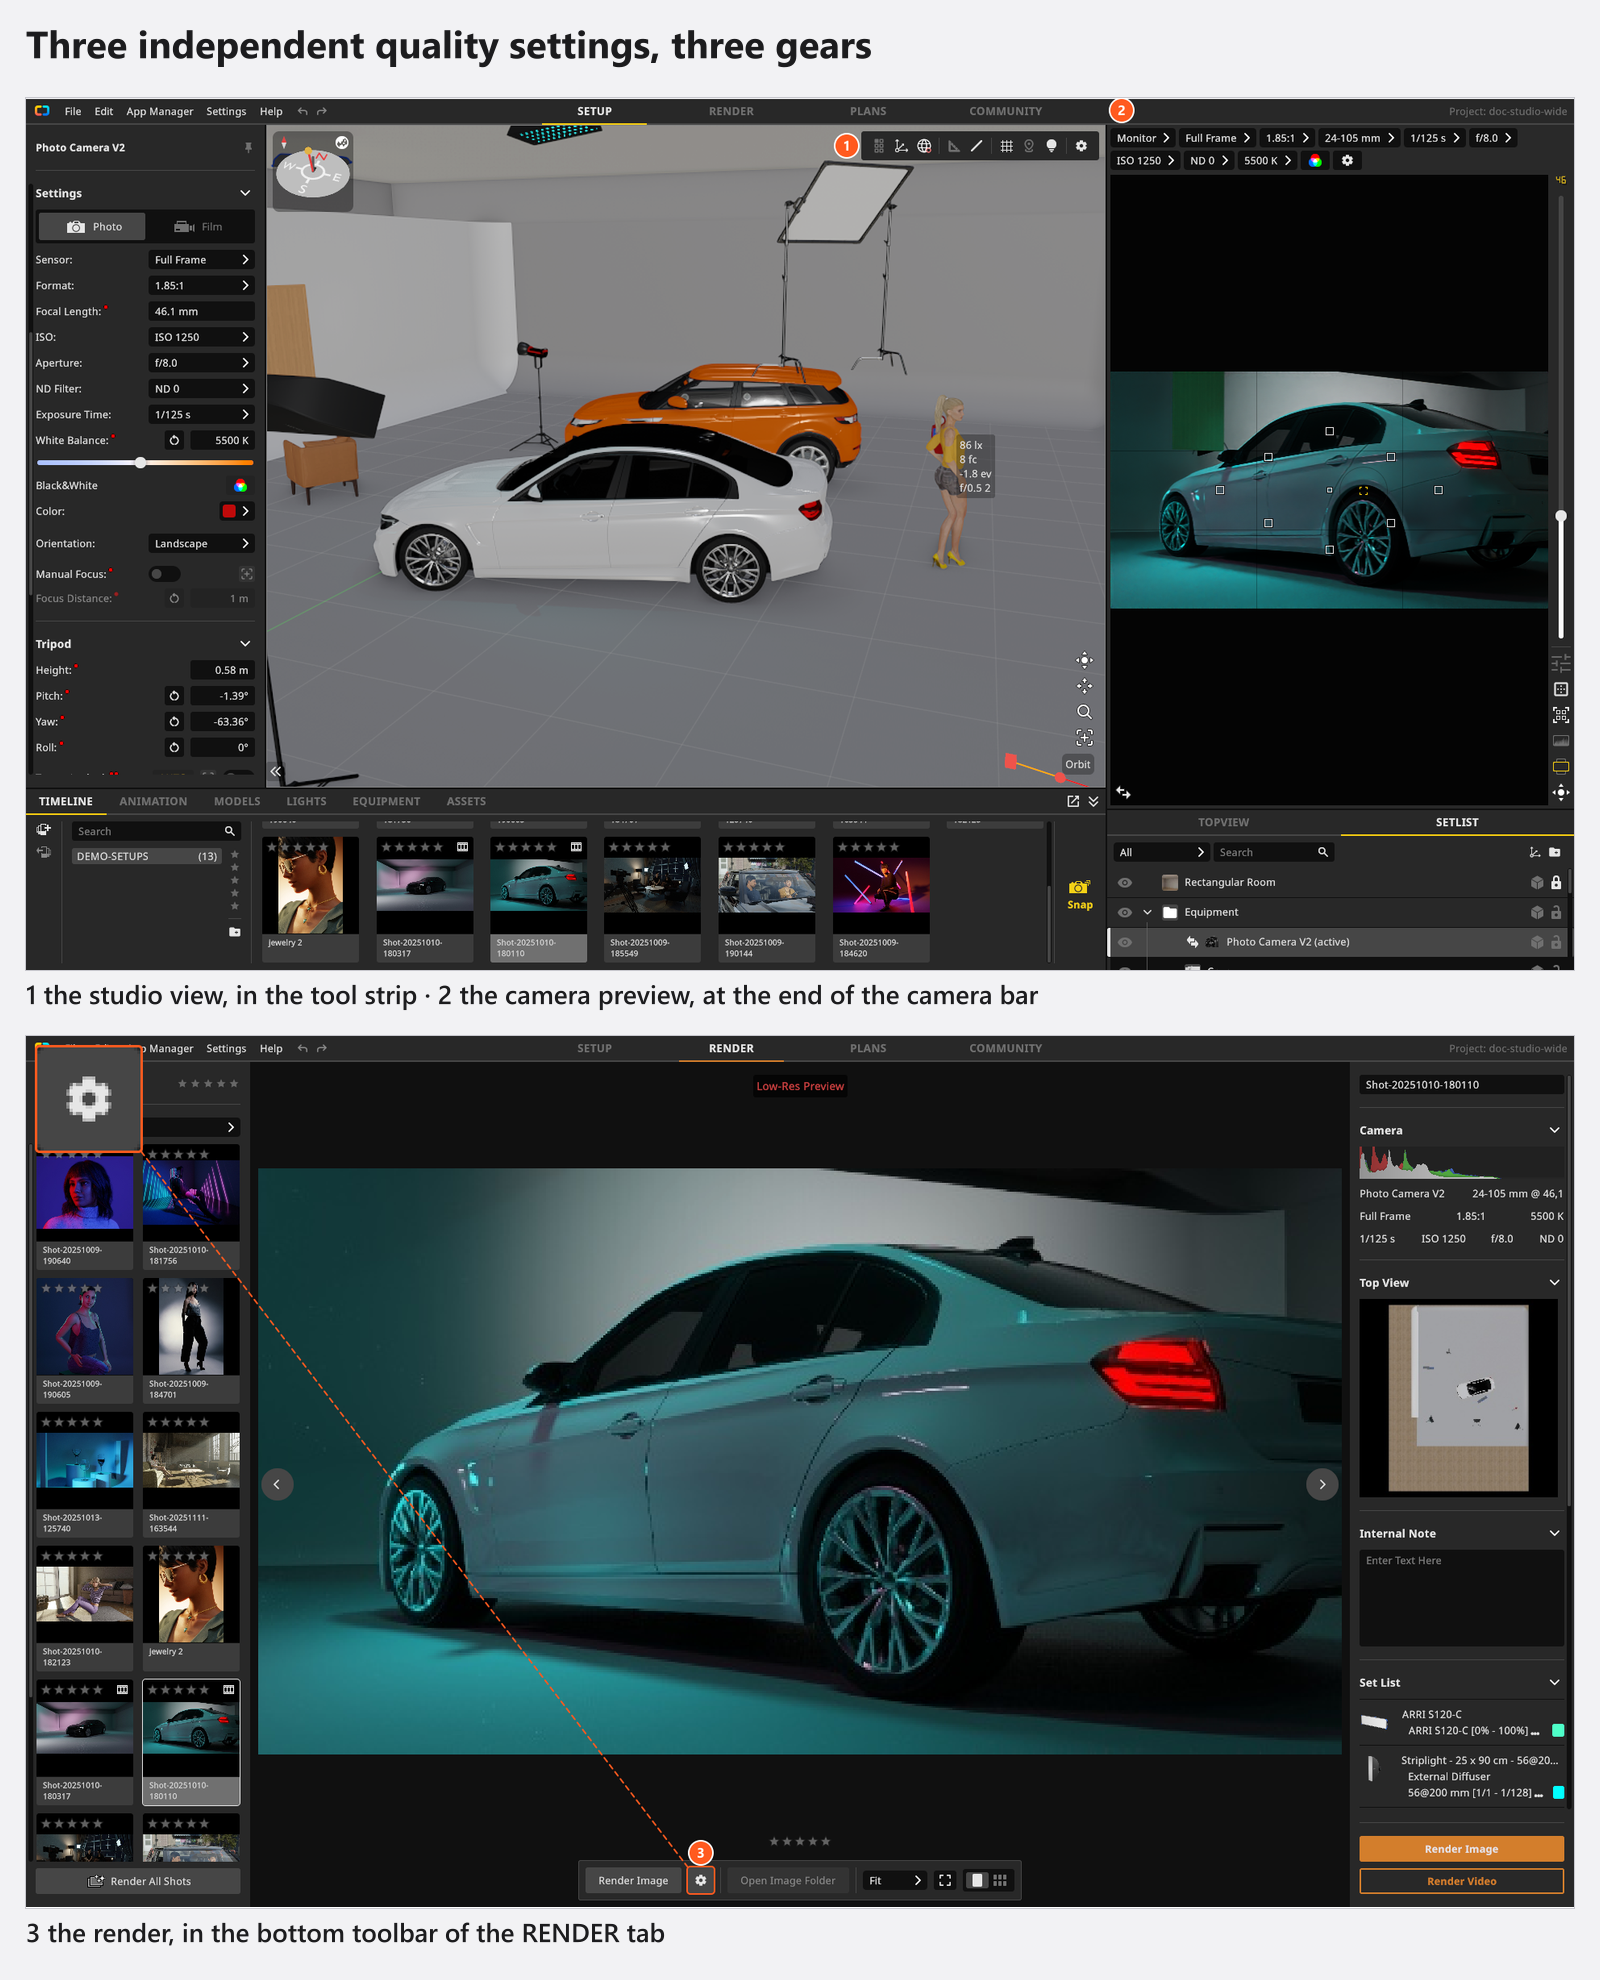
Task: Open the Sensor Full Frame dropdown
Action: (201, 260)
